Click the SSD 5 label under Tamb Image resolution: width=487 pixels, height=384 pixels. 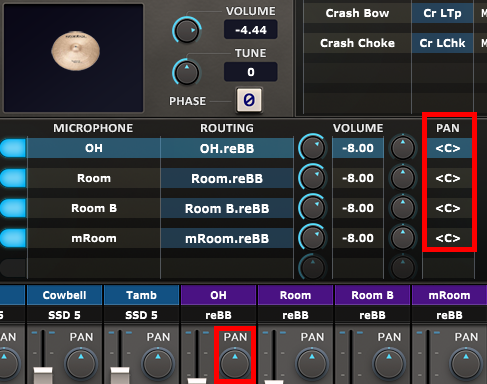tap(141, 315)
